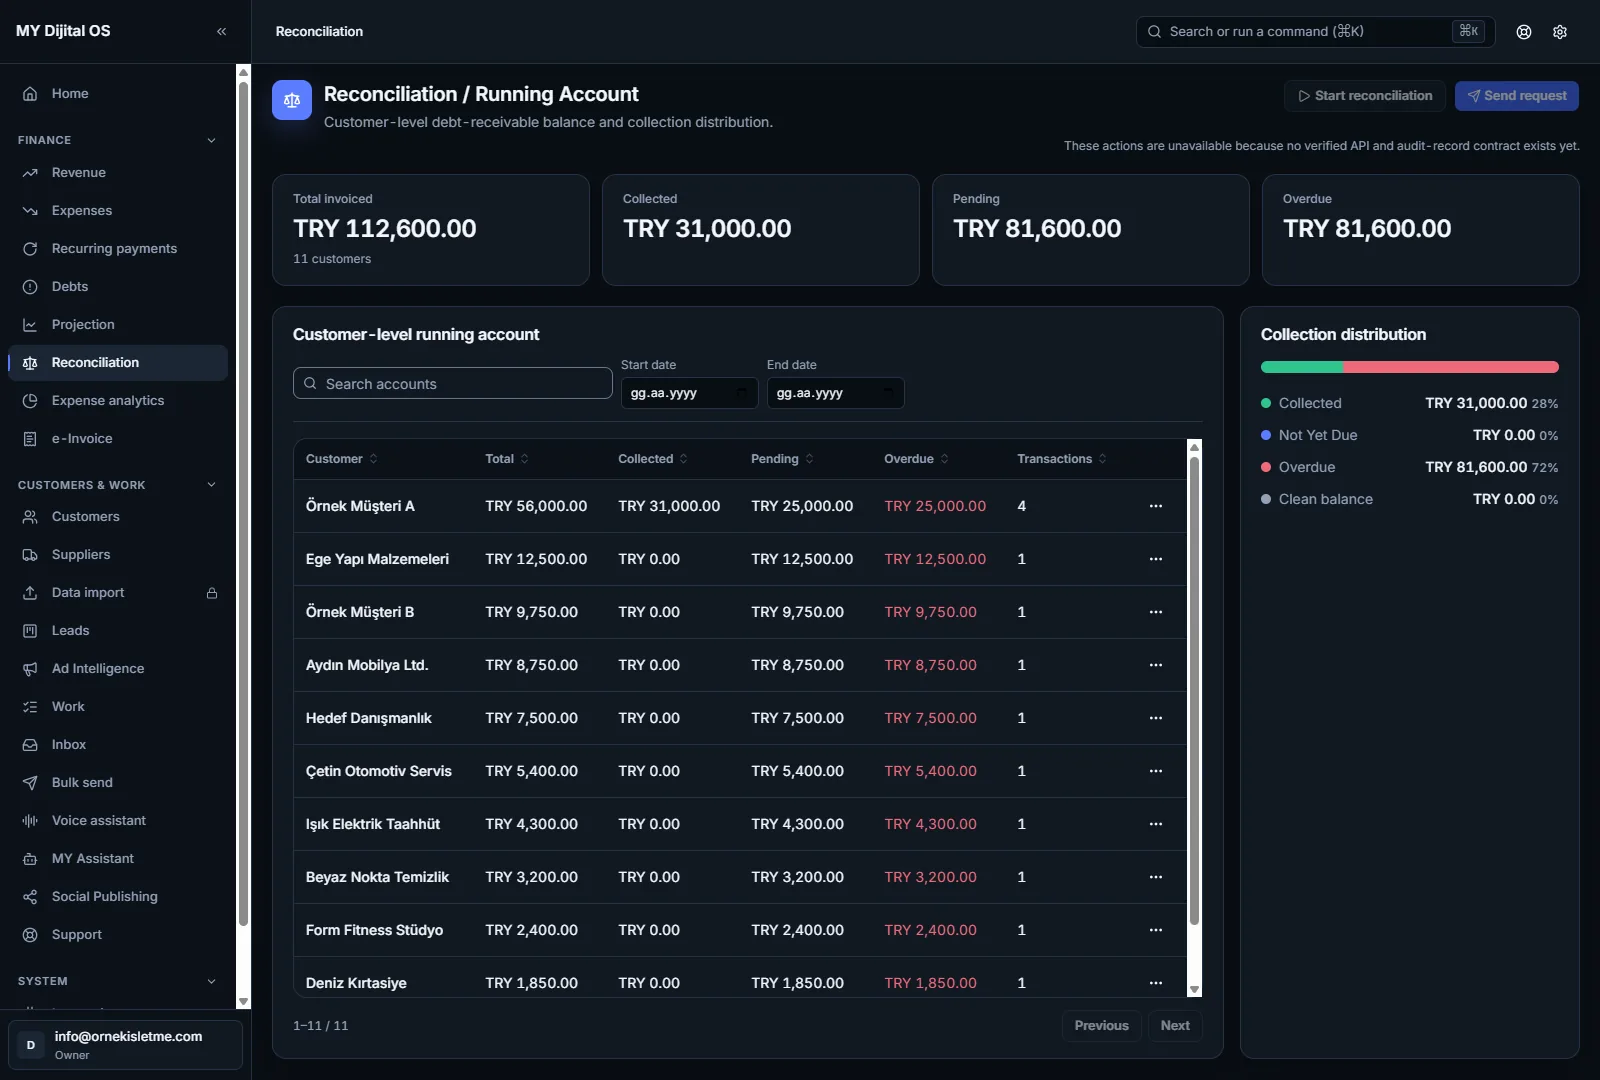
Task: Click the Debts alert-circle icon
Action: 30,287
